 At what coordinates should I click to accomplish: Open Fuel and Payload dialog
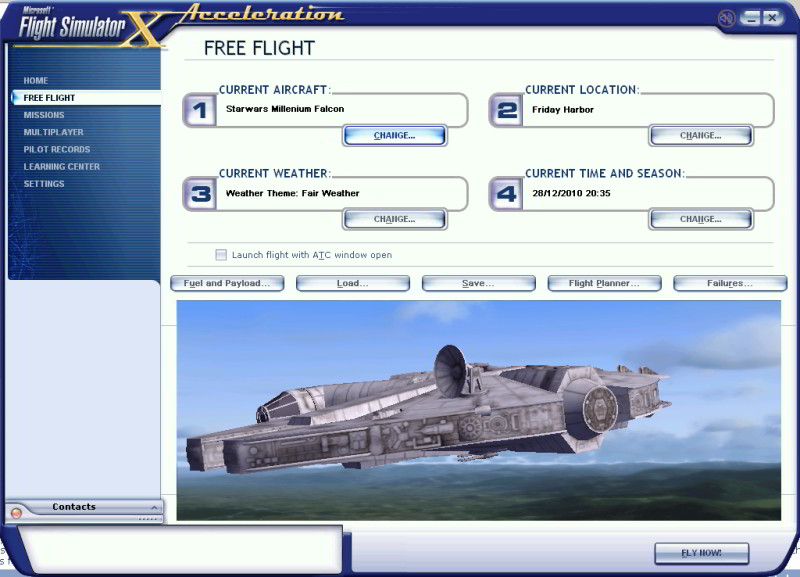[x=227, y=283]
